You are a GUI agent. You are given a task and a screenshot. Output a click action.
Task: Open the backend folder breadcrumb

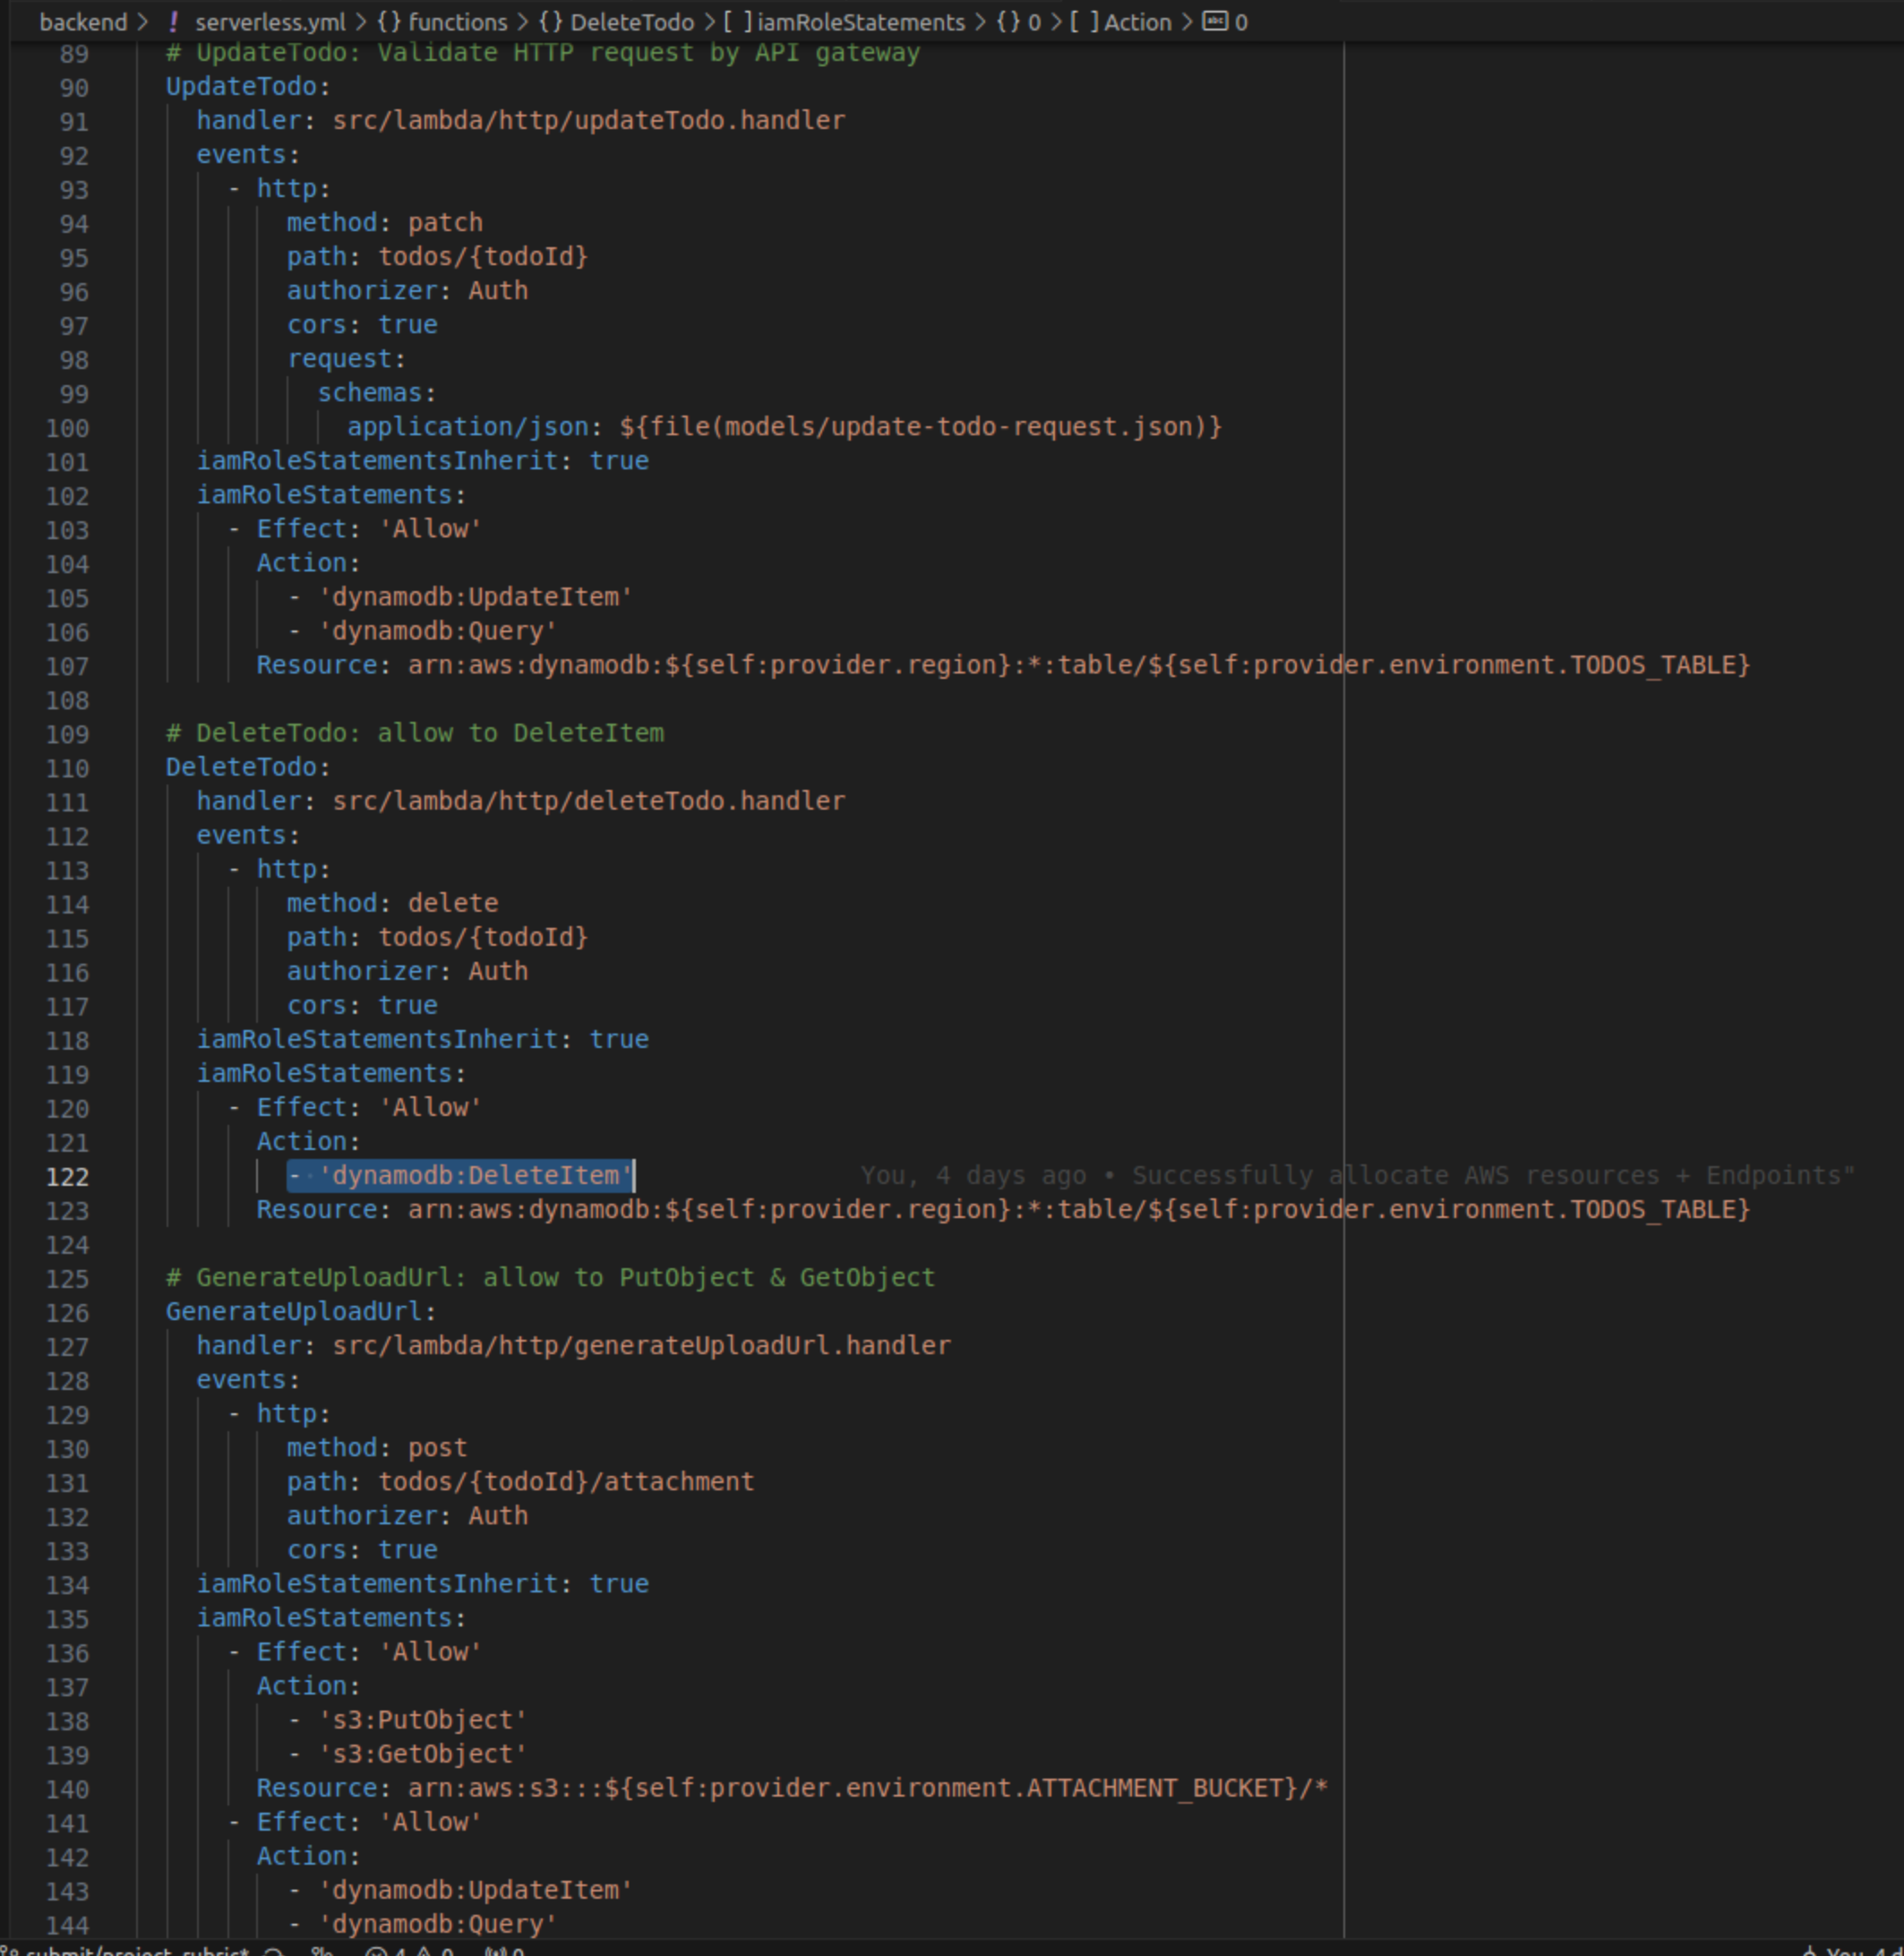(83, 22)
